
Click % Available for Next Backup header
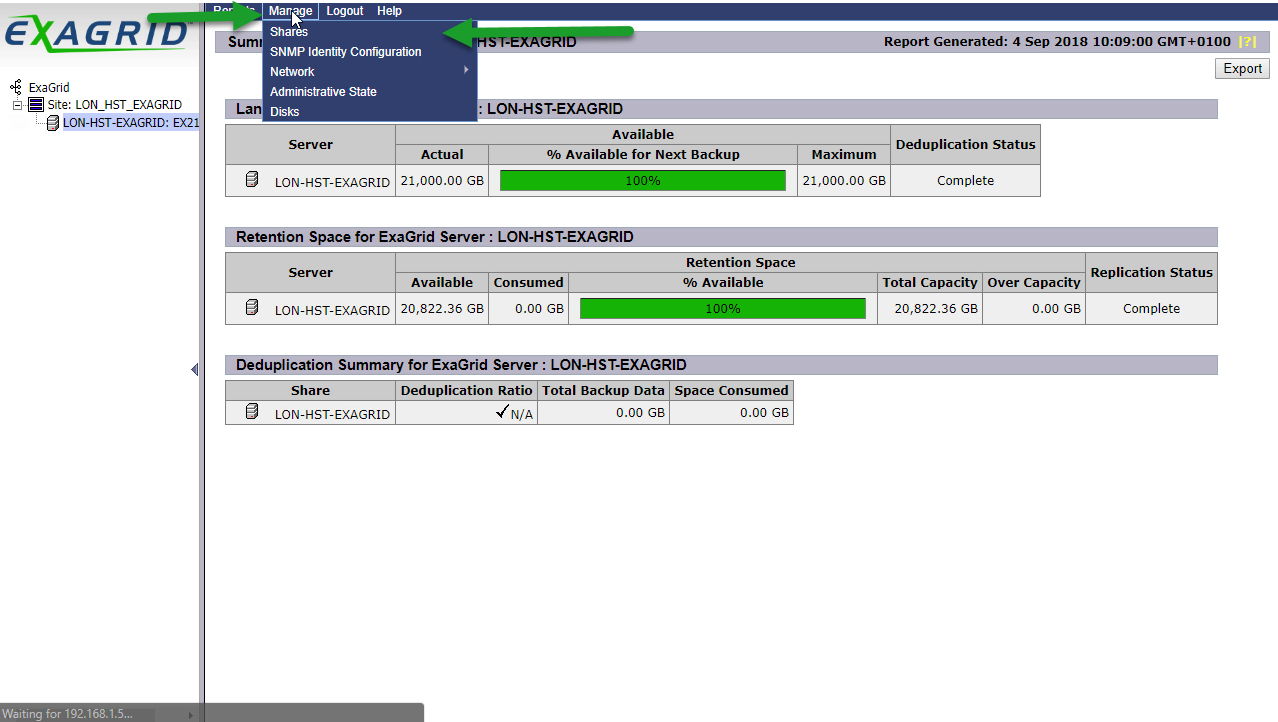pos(643,154)
